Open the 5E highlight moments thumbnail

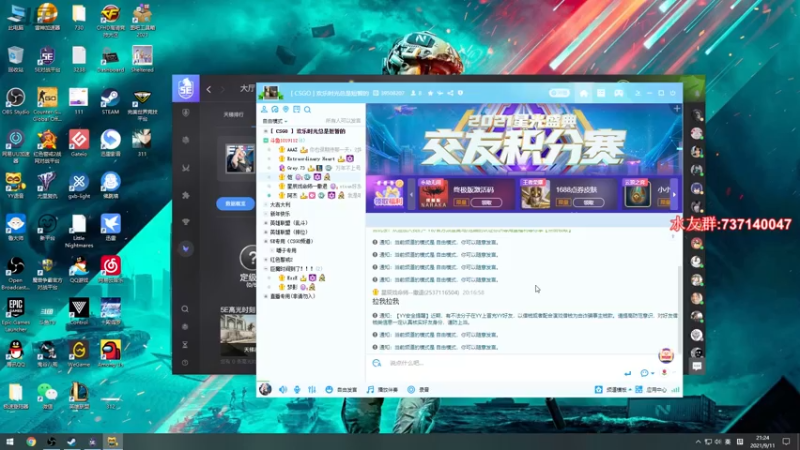(238, 335)
